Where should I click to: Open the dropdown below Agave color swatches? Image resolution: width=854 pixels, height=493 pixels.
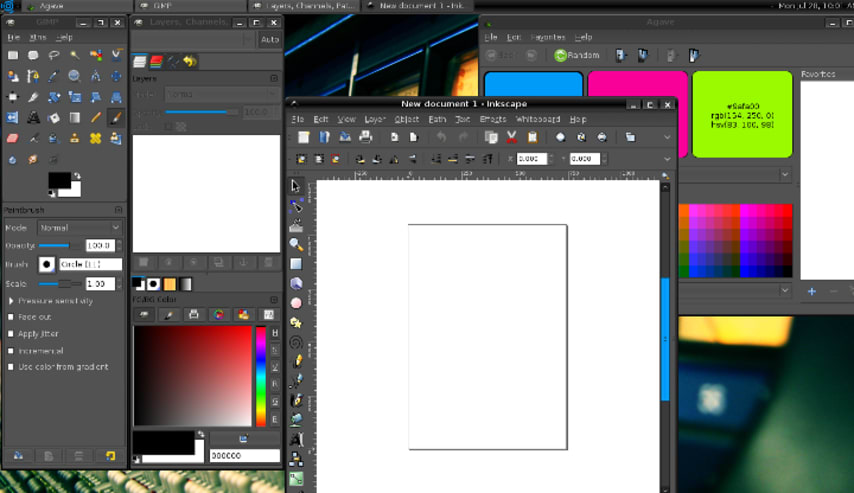pos(784,175)
